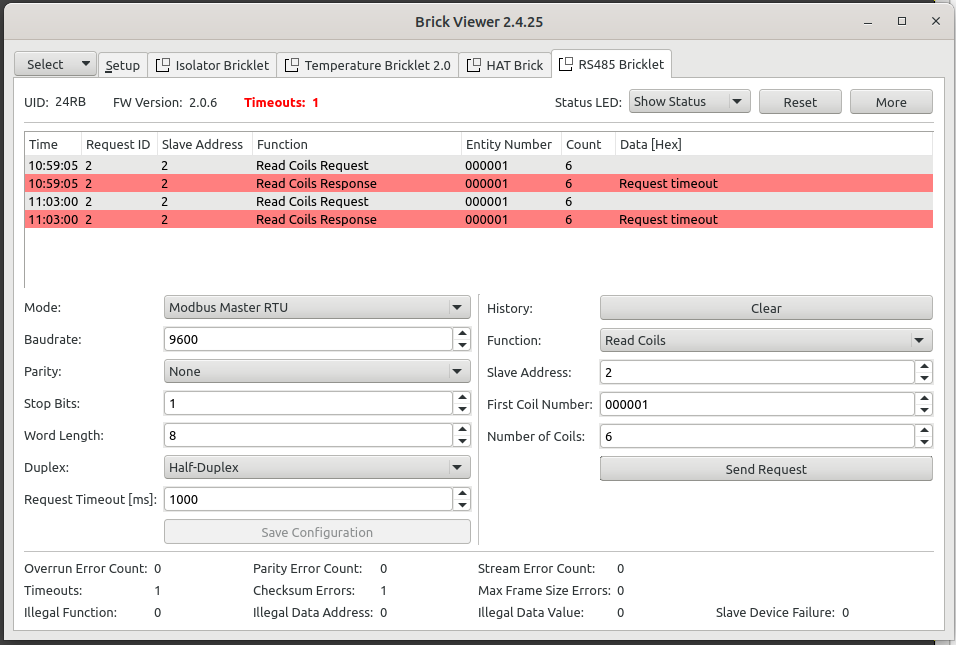Click the Send Request button
The height and width of the screenshot is (645, 956).
(x=766, y=469)
